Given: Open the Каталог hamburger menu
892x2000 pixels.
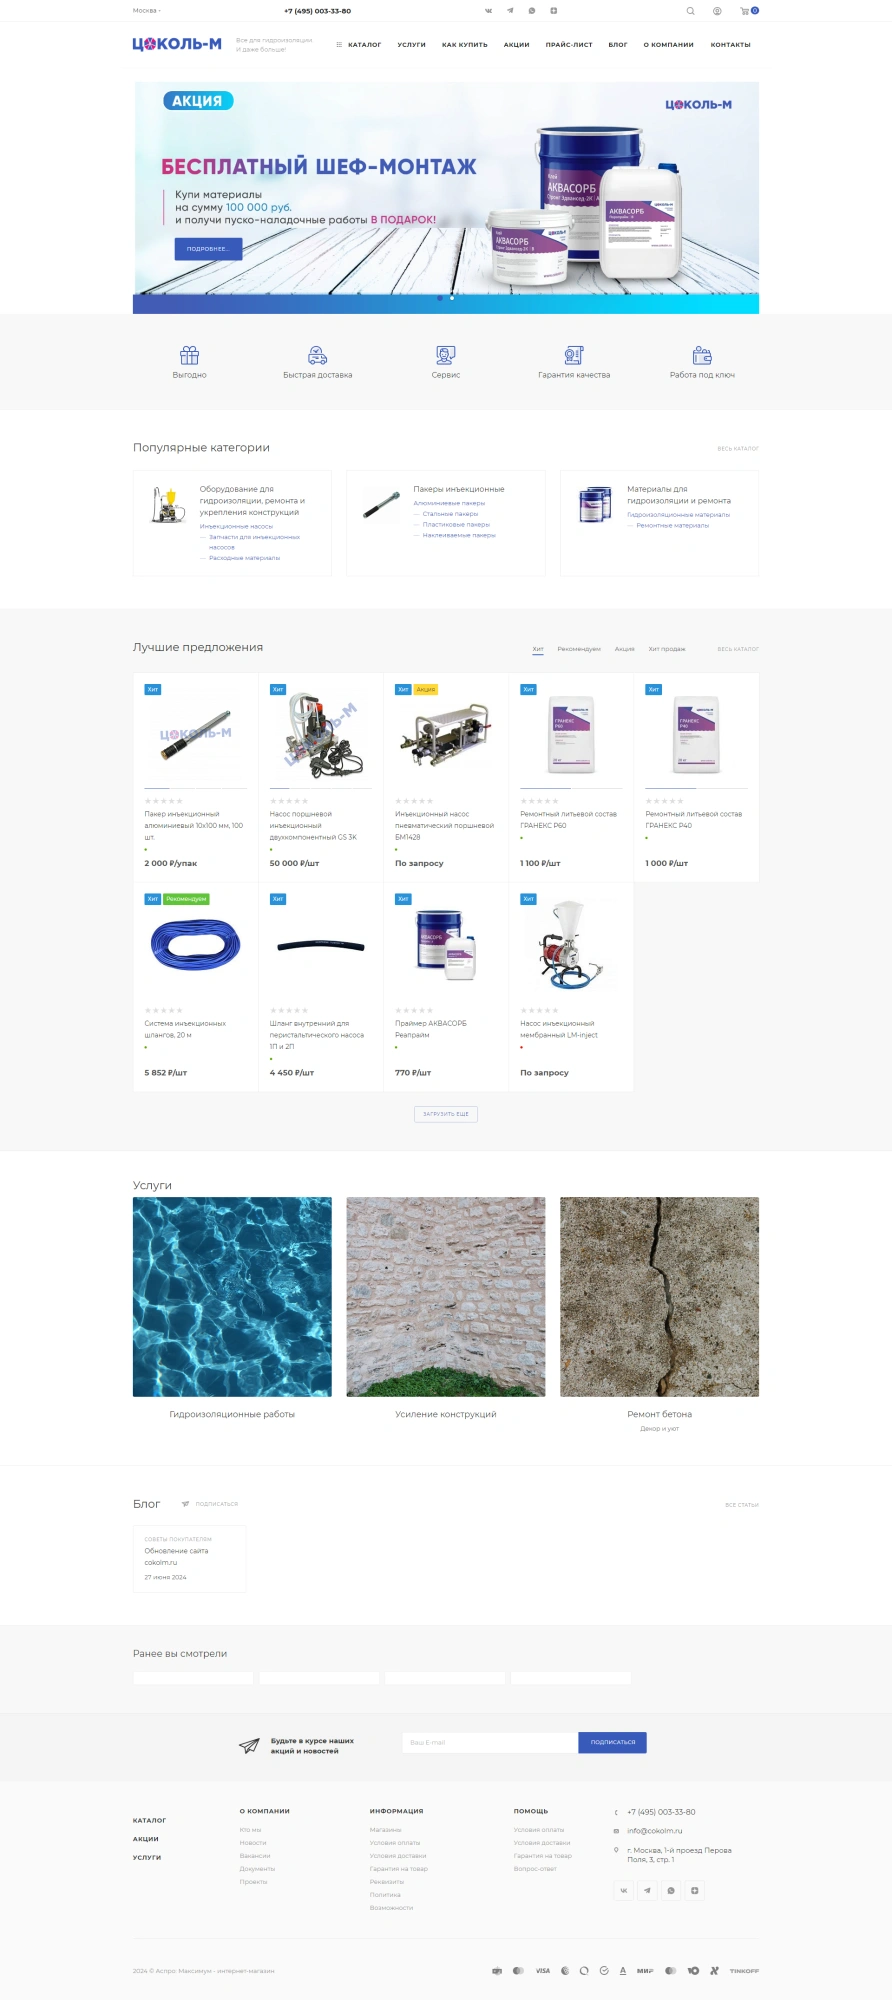Looking at the screenshot, I should point(359,45).
